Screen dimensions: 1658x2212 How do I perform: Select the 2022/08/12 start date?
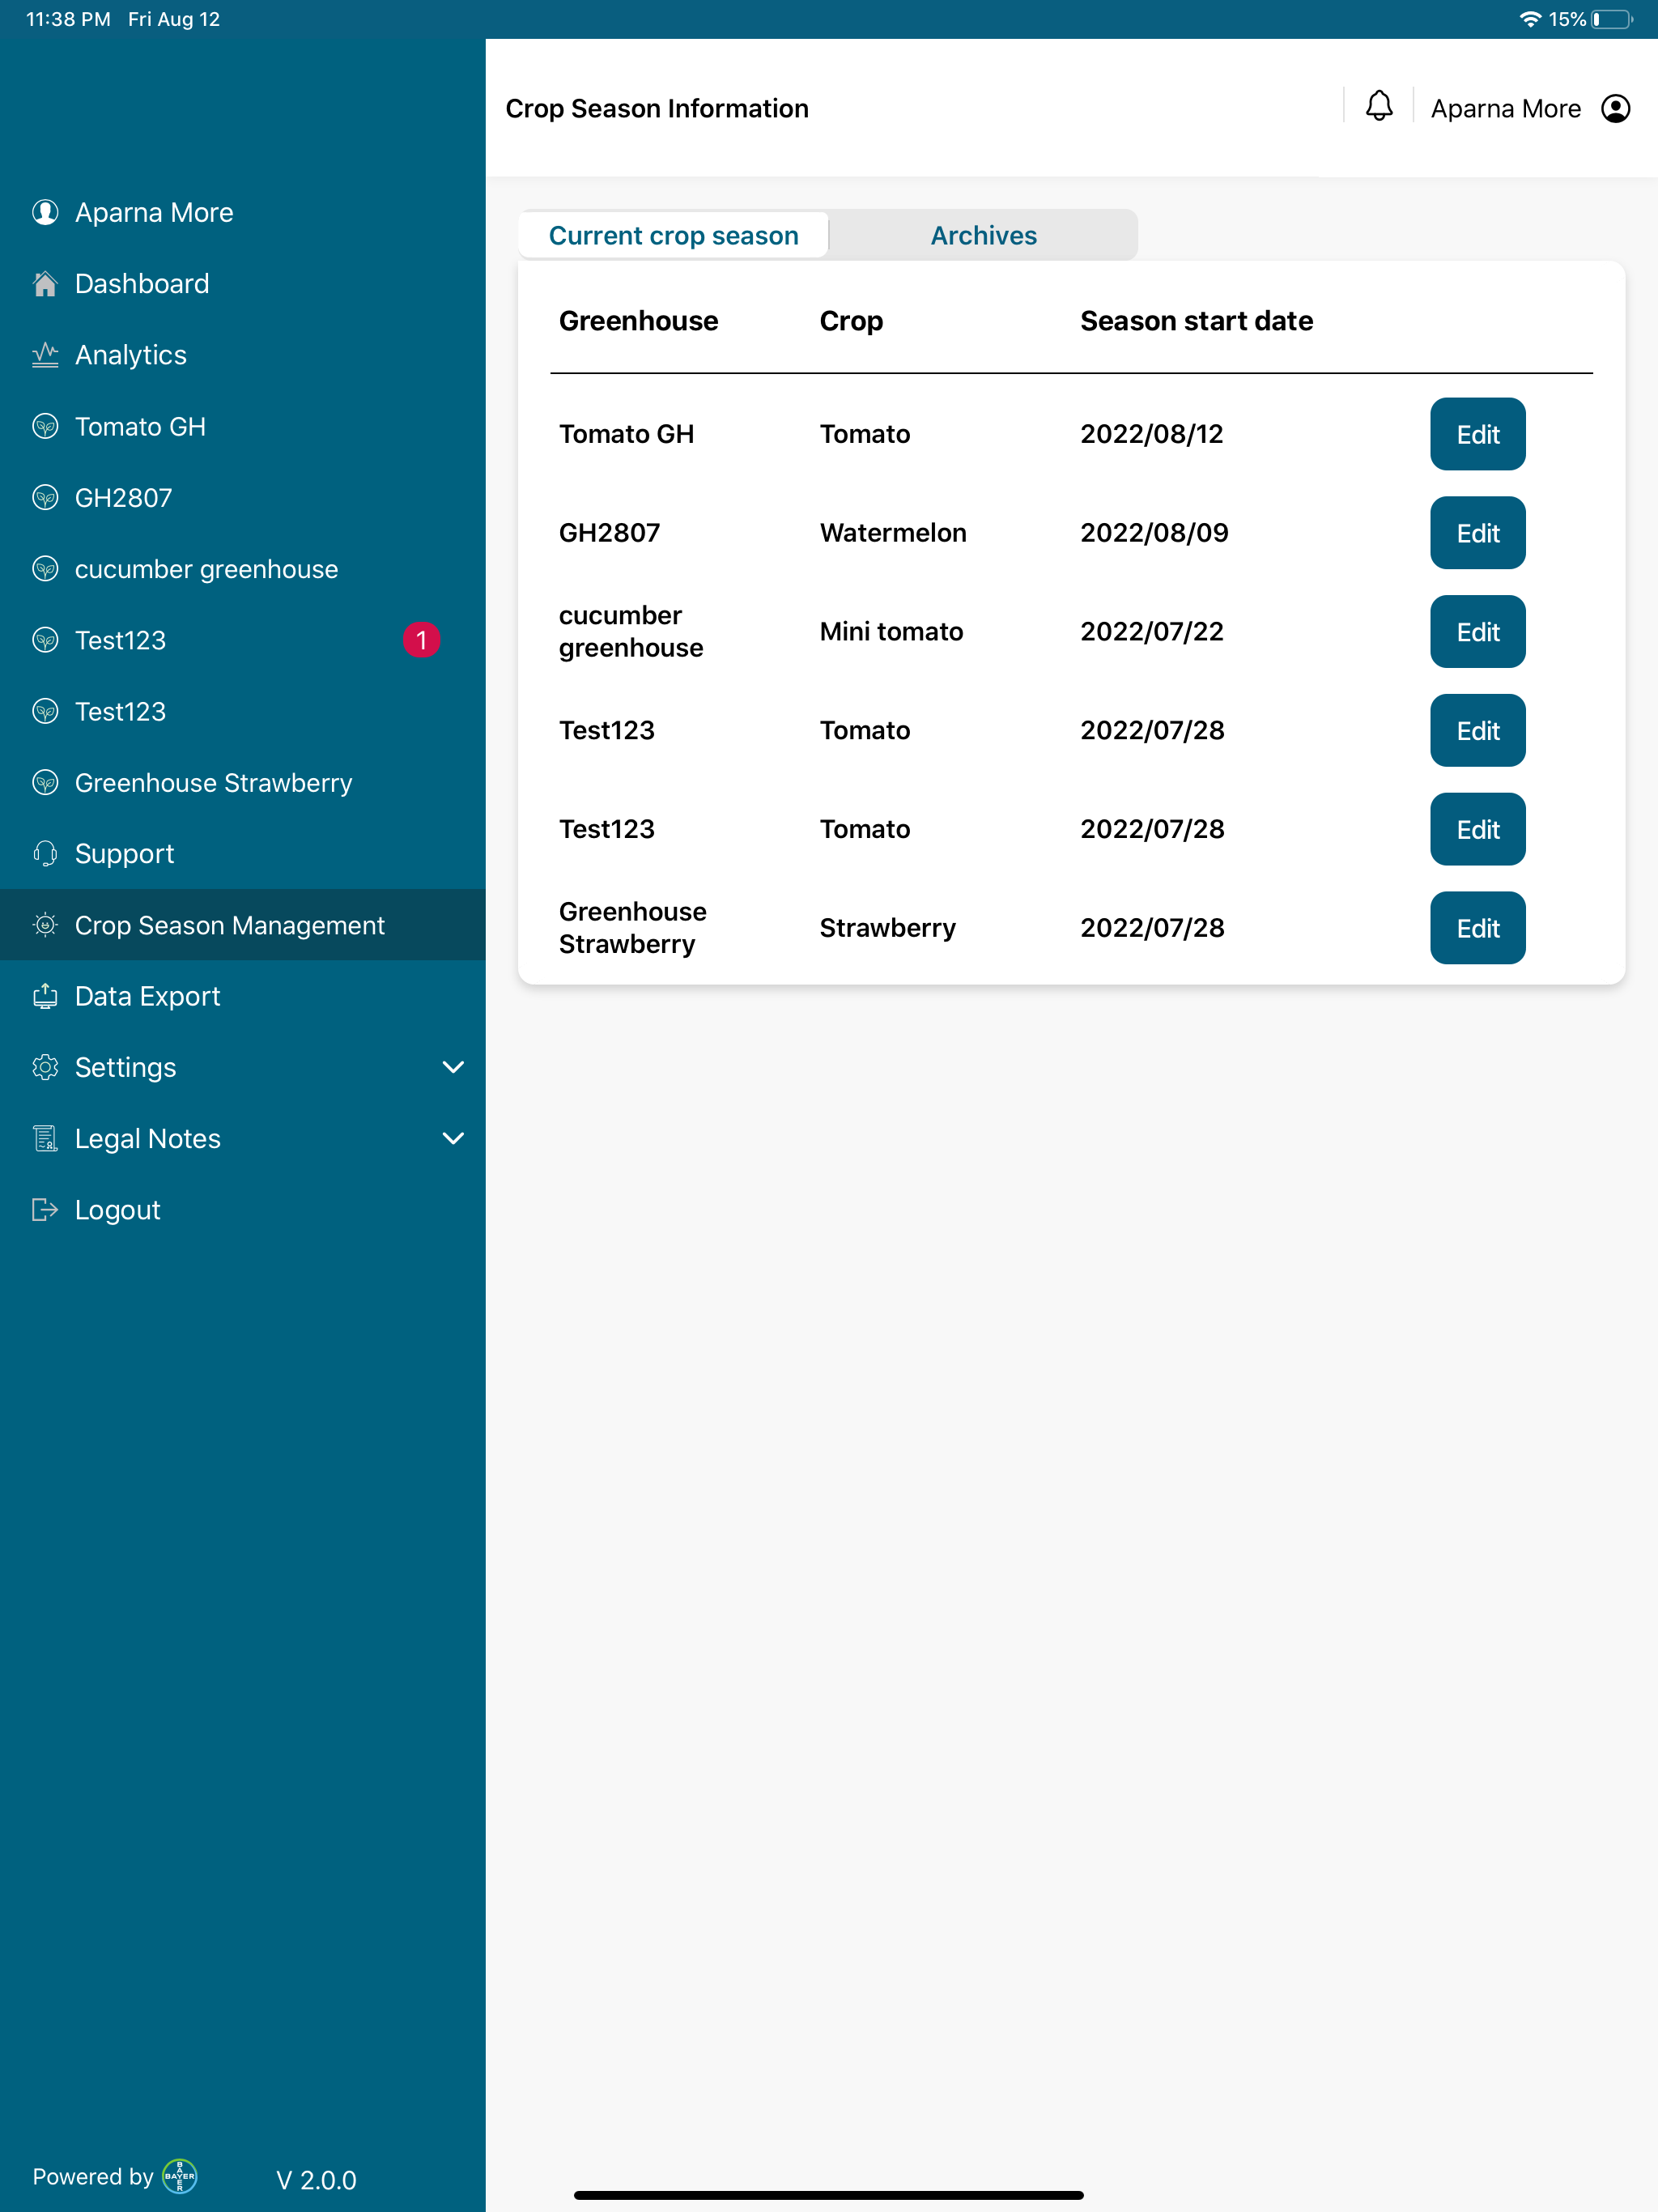point(1151,434)
